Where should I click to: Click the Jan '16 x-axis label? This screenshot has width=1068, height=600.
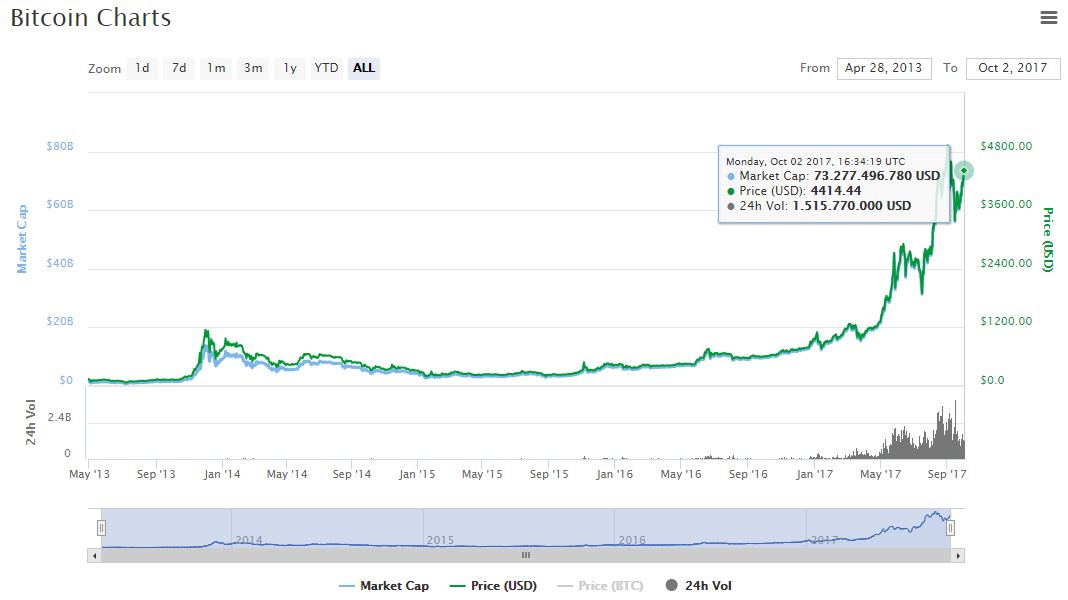[x=614, y=474]
